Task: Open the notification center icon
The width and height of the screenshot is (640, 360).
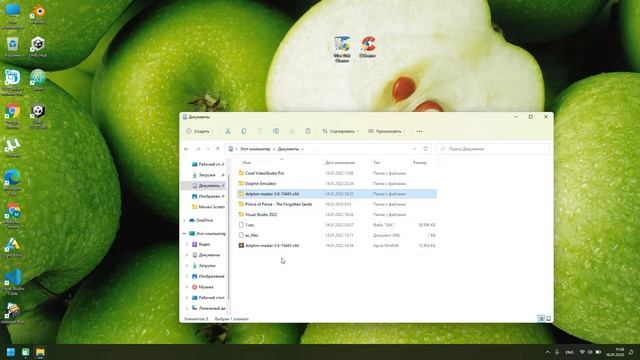Action: coord(631,352)
